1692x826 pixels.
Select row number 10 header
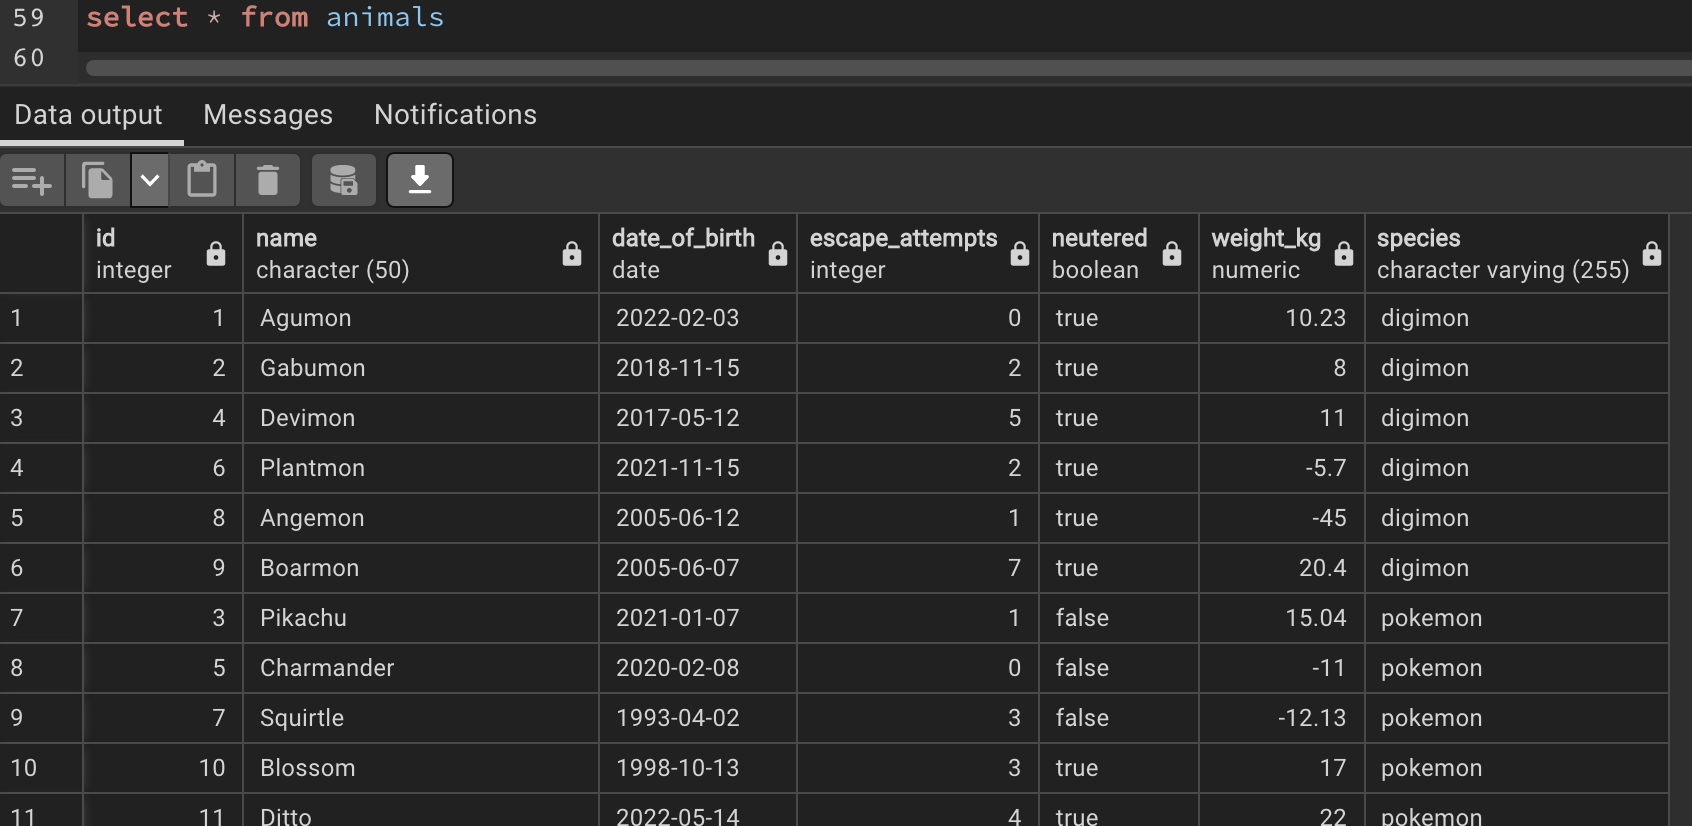tap(41, 768)
